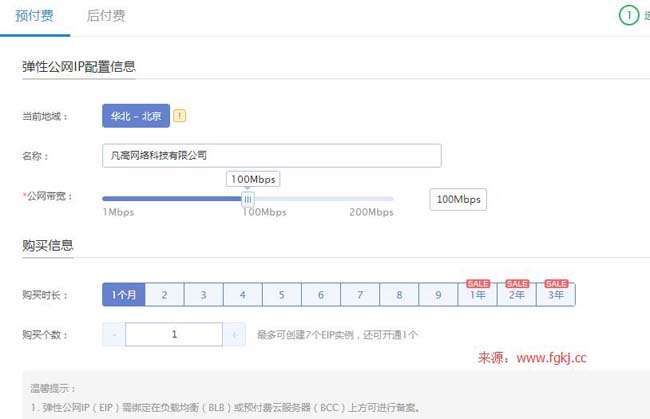Select the 华北 - 北京 region button
The image size is (650, 419).
[136, 116]
